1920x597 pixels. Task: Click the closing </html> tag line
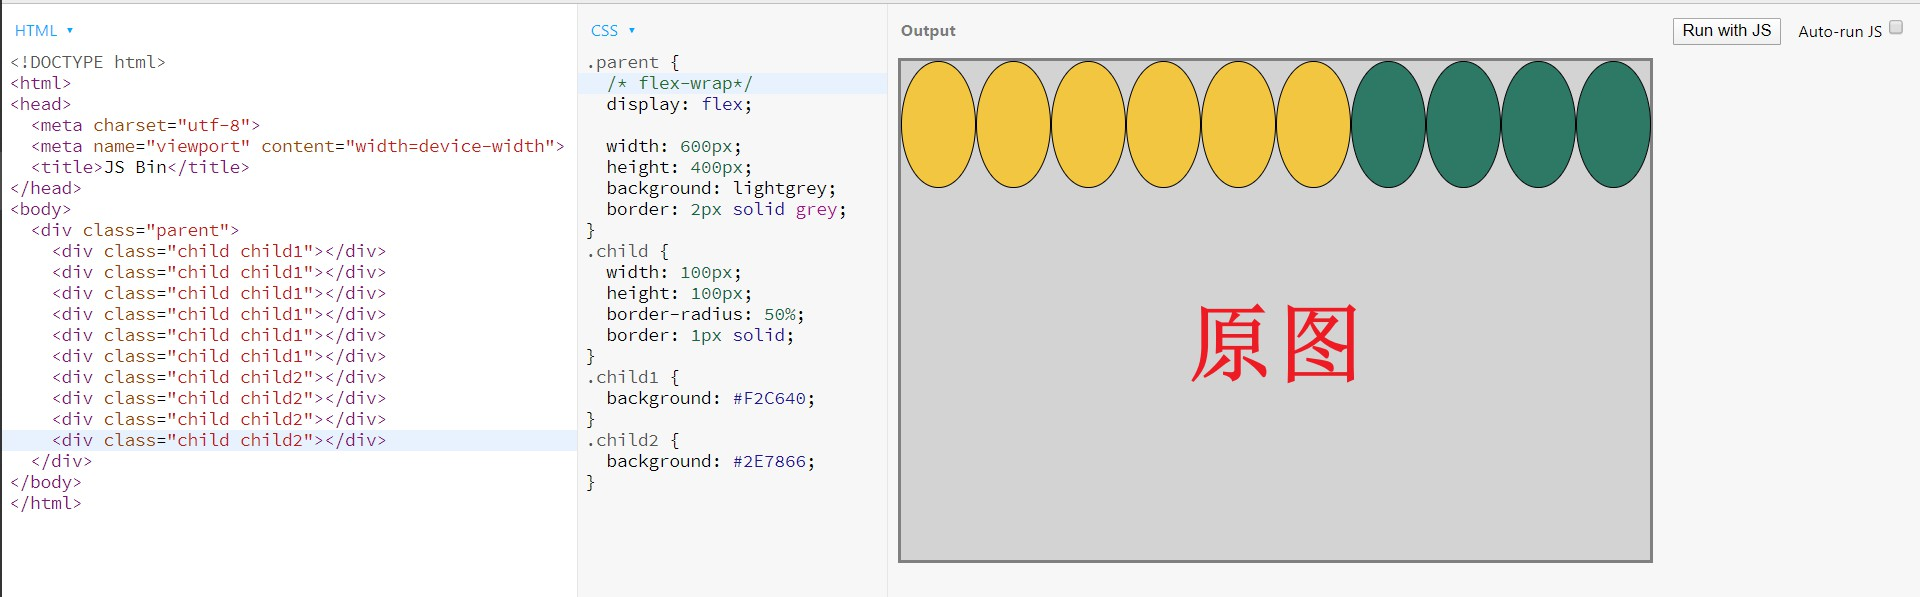click(x=46, y=503)
